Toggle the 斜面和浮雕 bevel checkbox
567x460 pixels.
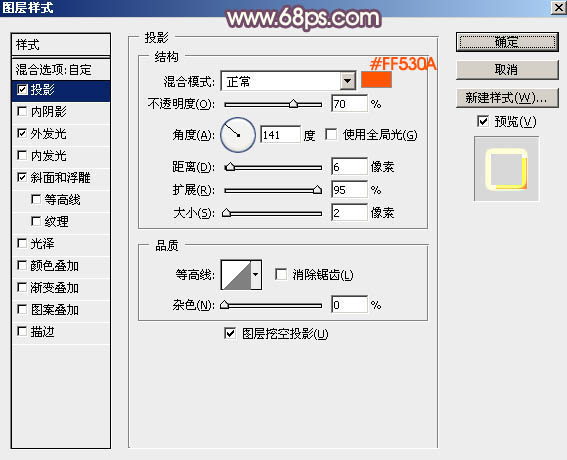22,178
